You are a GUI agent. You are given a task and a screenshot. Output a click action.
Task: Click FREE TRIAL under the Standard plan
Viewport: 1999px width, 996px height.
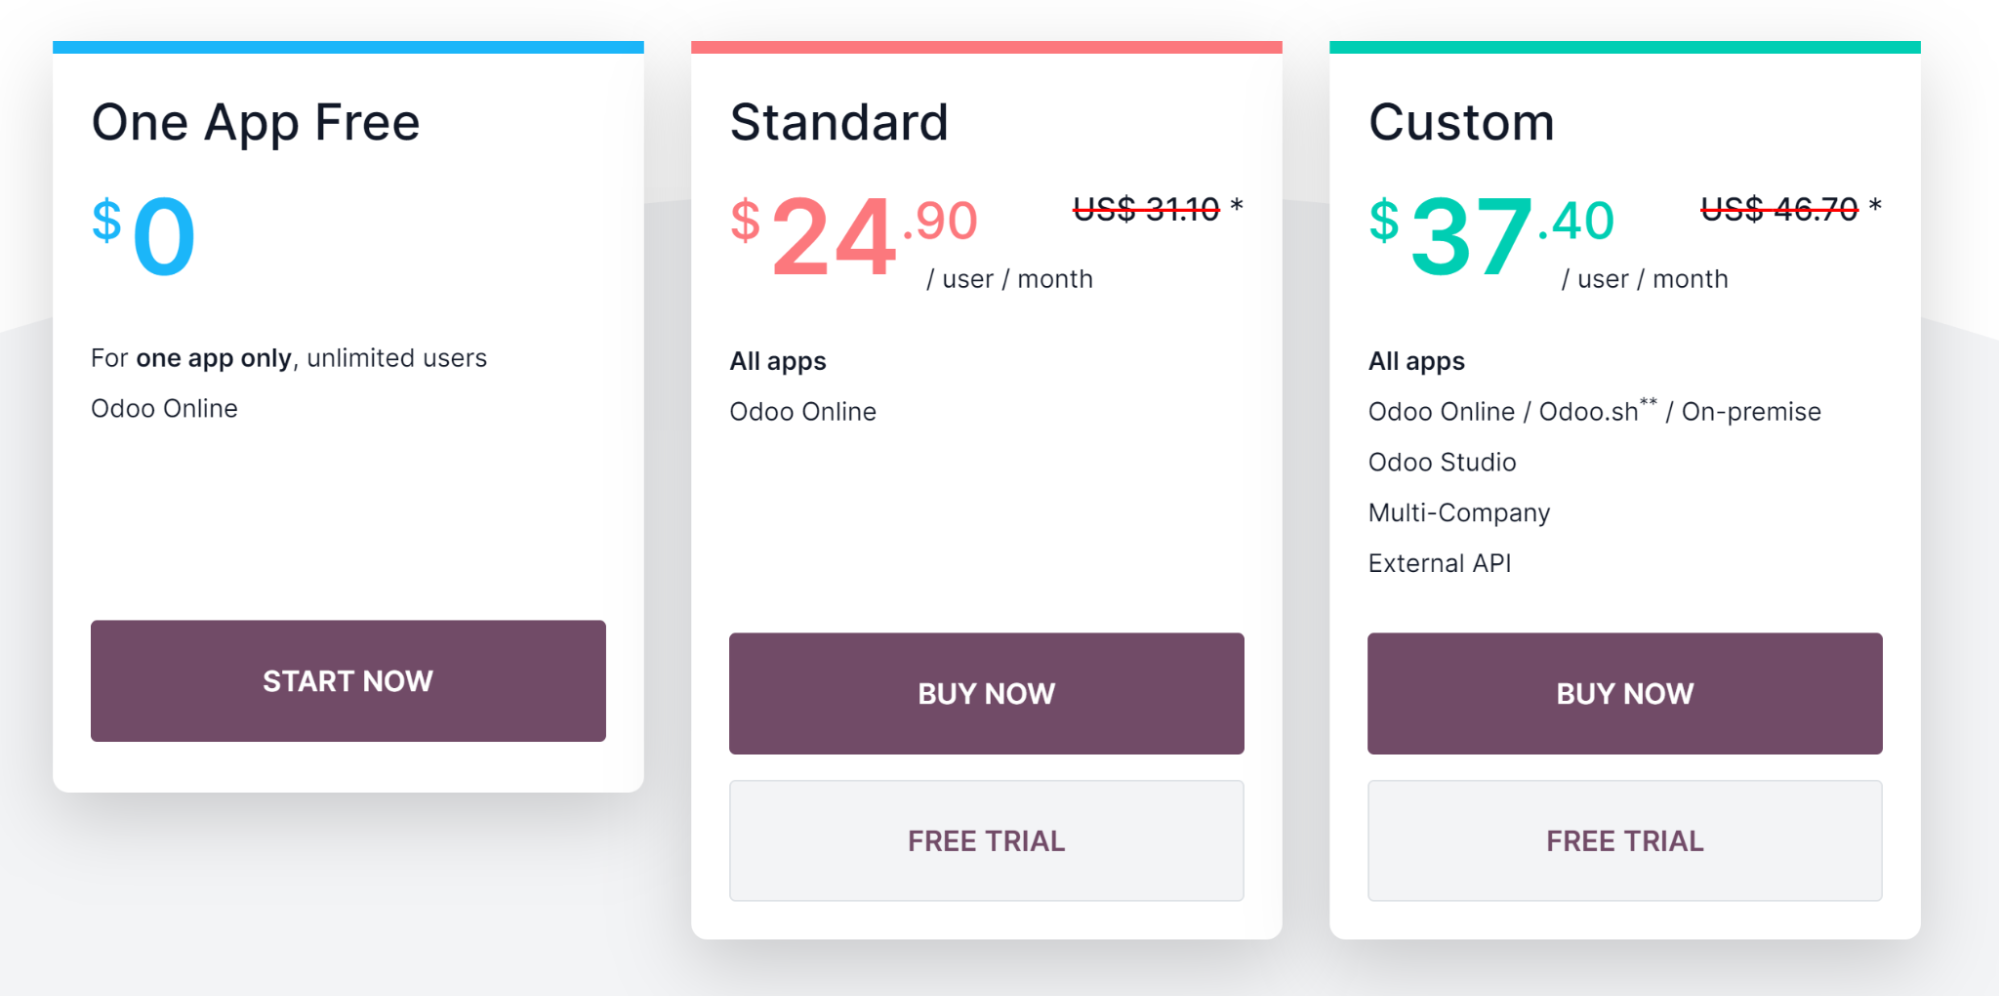[985, 840]
